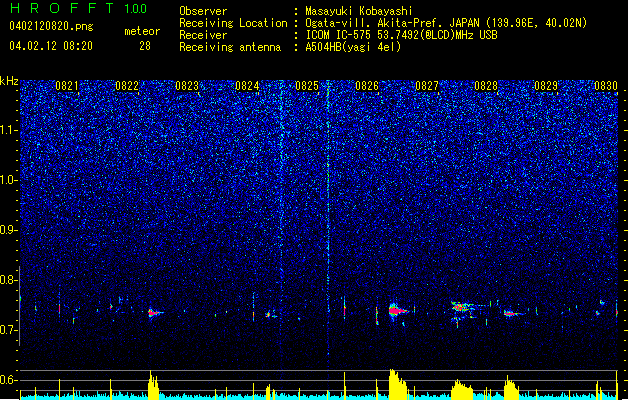This screenshot has width=629, height=400.
Task: Click the 0.8 kHz axis label
Action: point(9,280)
